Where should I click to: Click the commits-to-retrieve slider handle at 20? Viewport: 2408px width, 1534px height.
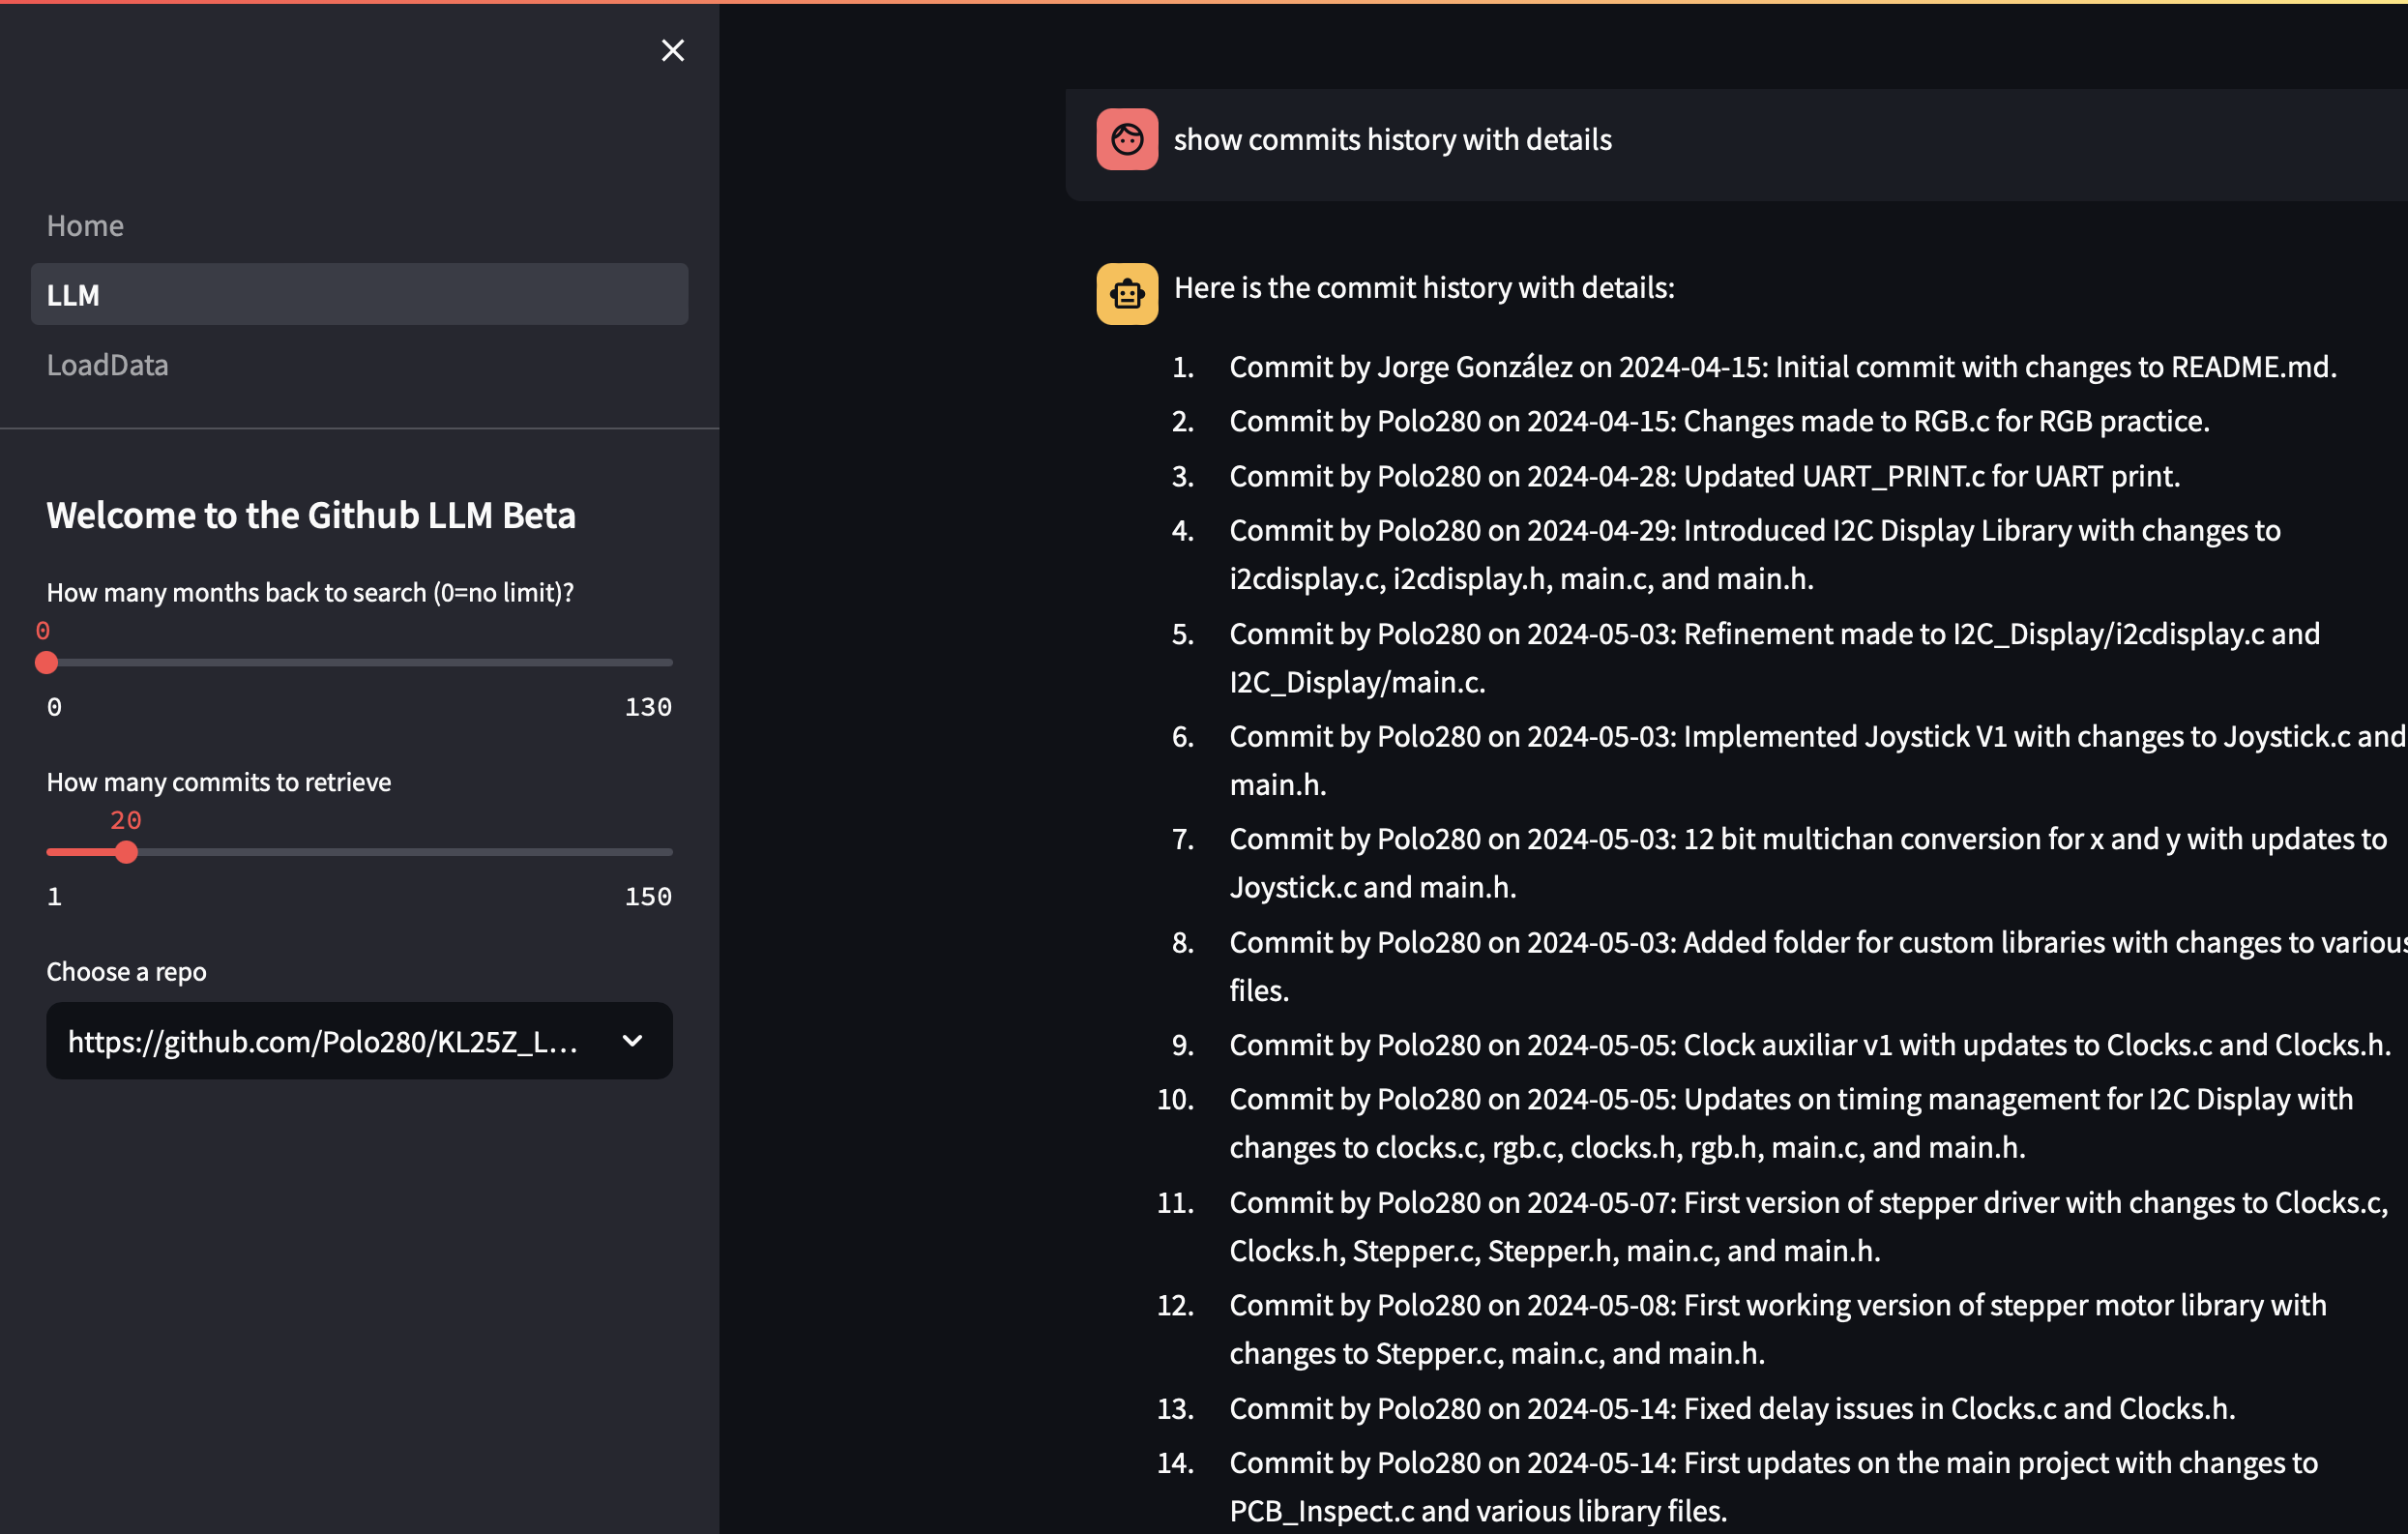point(126,851)
